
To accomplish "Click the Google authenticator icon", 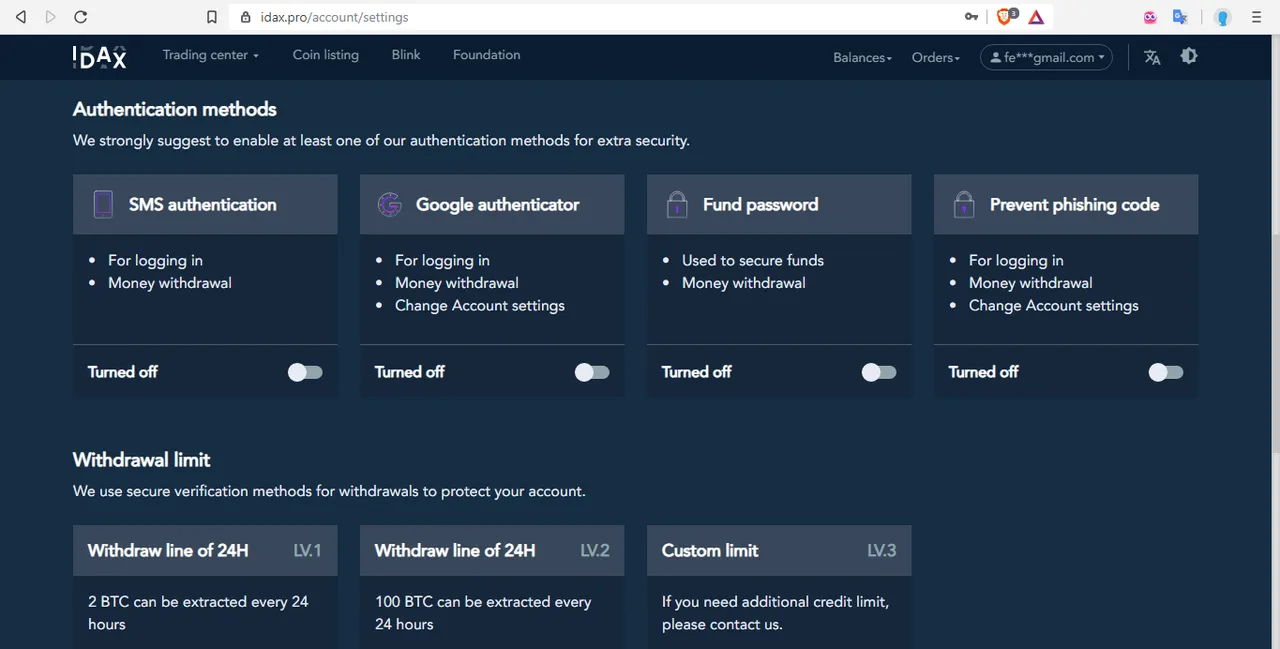I will pos(389,204).
